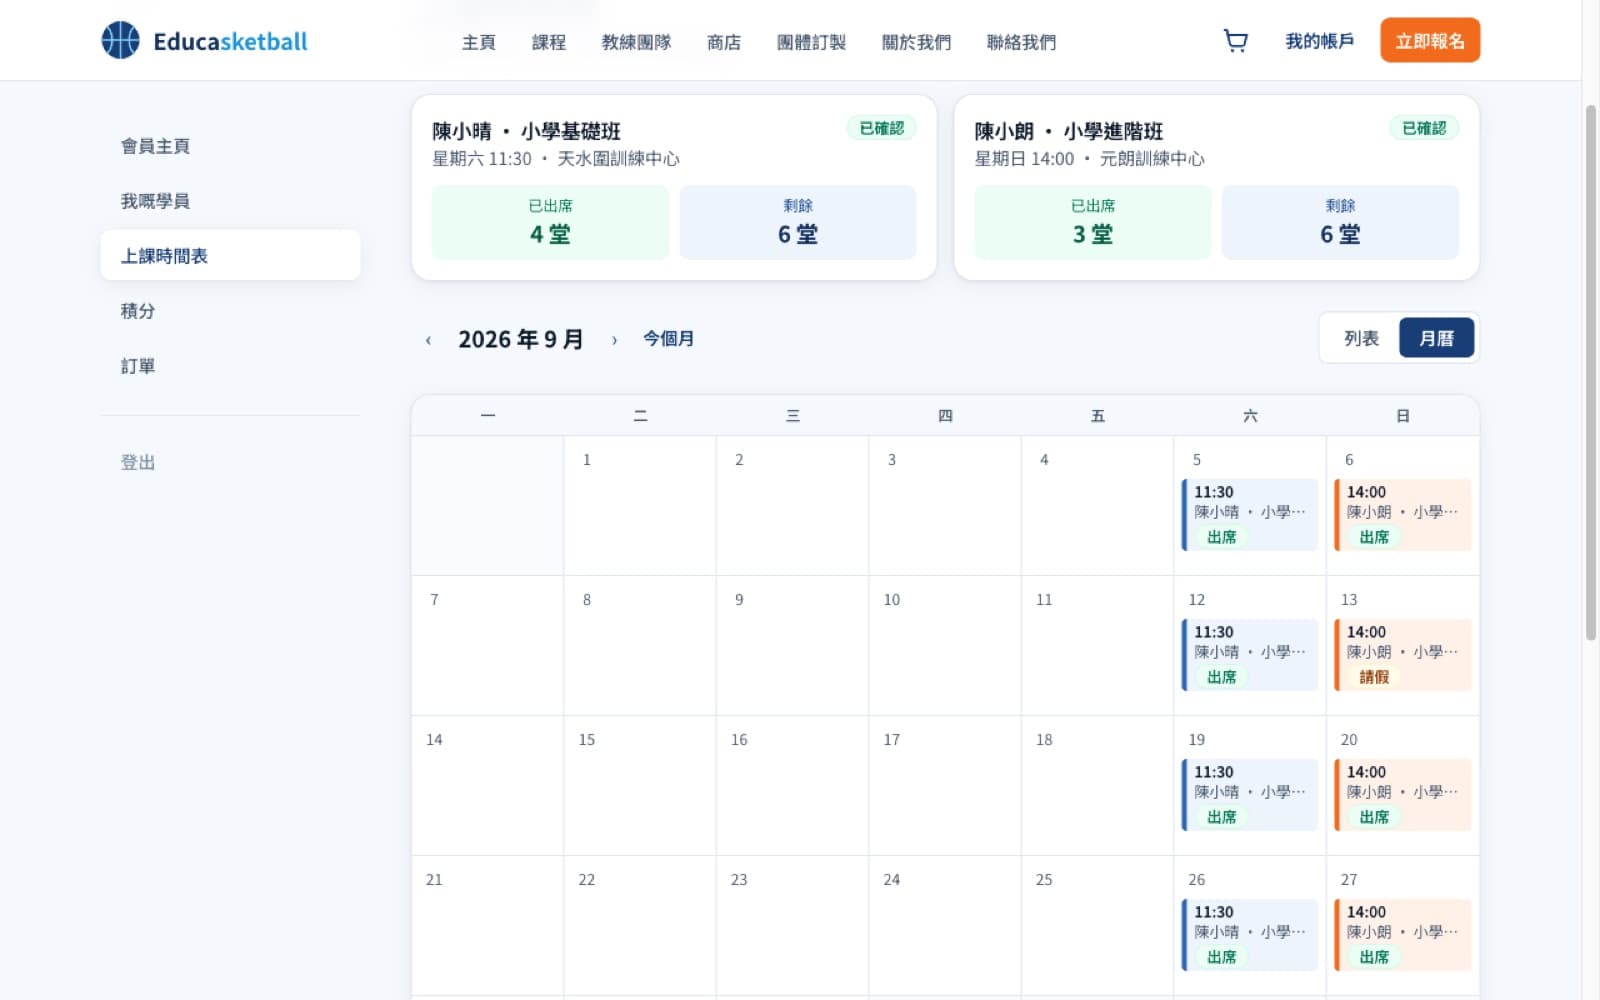1600x1000 pixels.
Task: Open 11:30 class on September 19
Action: coord(1250,795)
